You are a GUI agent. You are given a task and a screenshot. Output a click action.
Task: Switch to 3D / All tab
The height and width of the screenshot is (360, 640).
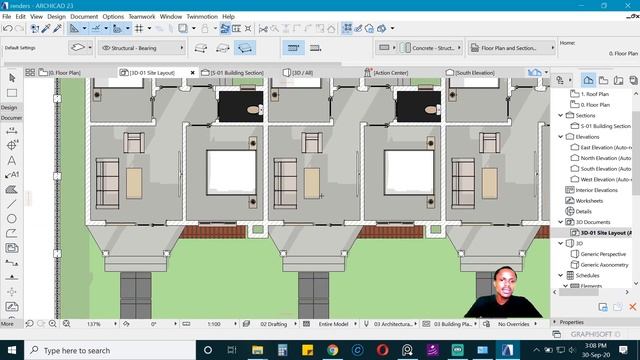(x=298, y=73)
